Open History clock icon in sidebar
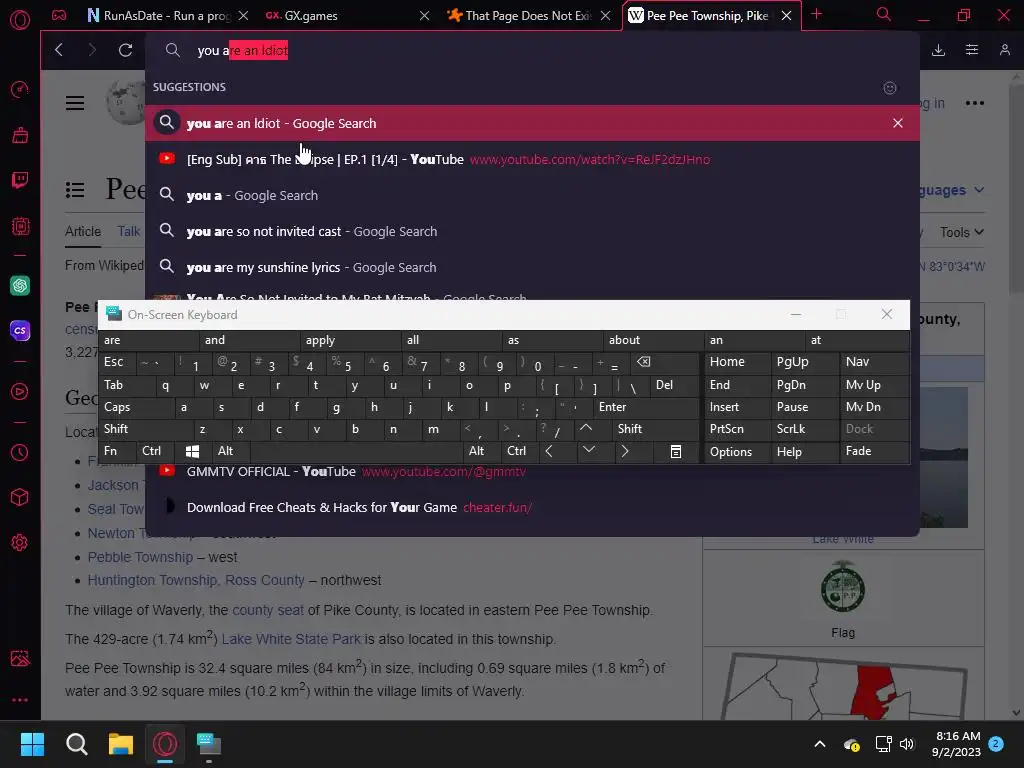Viewport: 1024px width, 768px height. point(20,453)
